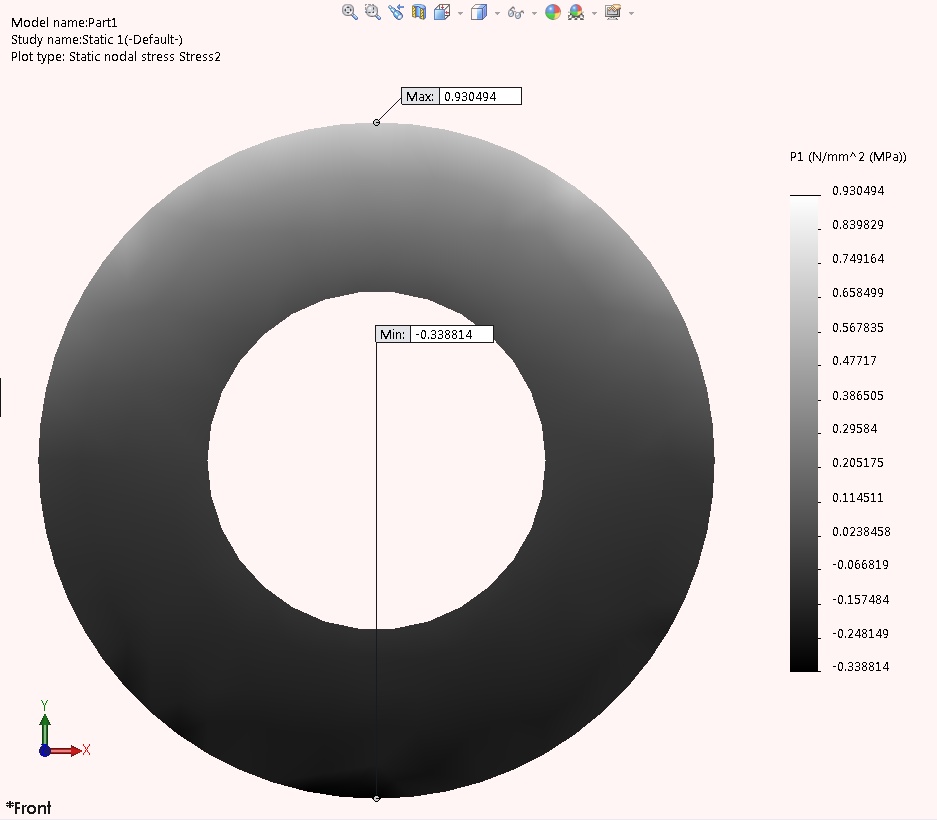Screen dimensions: 937x820
Task: Click the legend title P1 (N/mm^2 (MPa))
Action: coord(848,157)
